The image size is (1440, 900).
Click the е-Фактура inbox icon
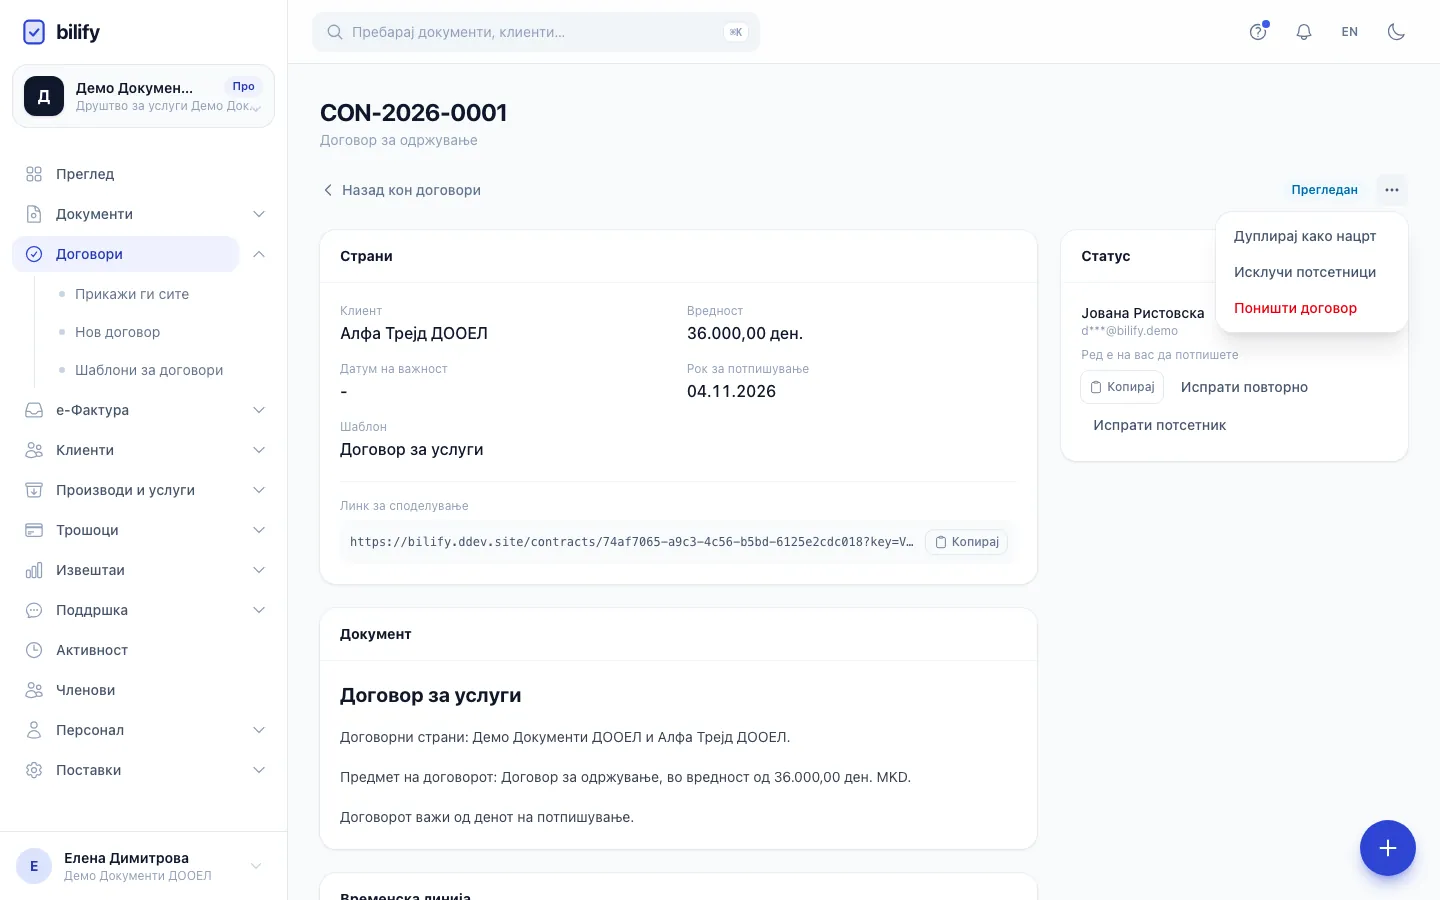click(34, 410)
